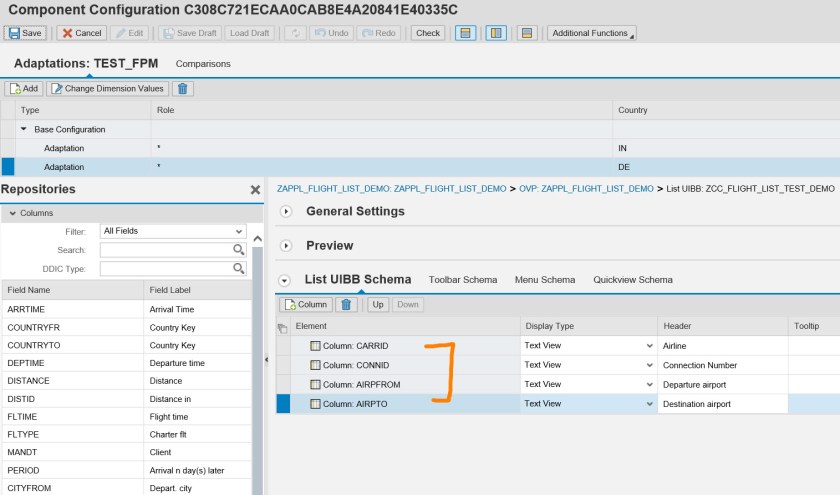
Task: Click the search icon next to Search field
Action: (x=239, y=250)
